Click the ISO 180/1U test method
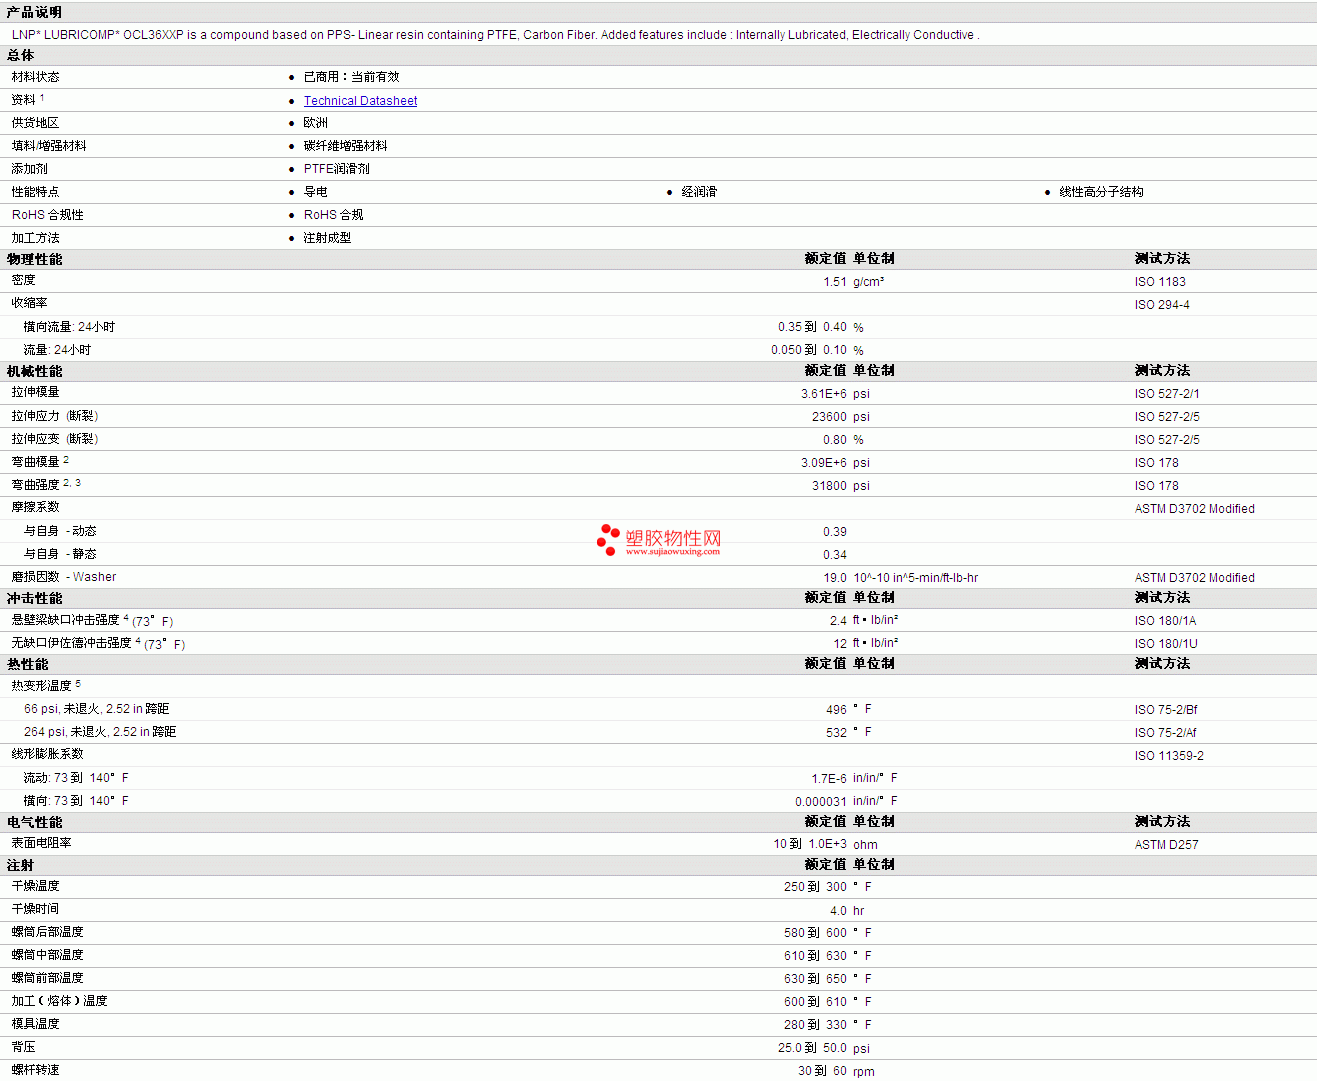 tap(1166, 644)
